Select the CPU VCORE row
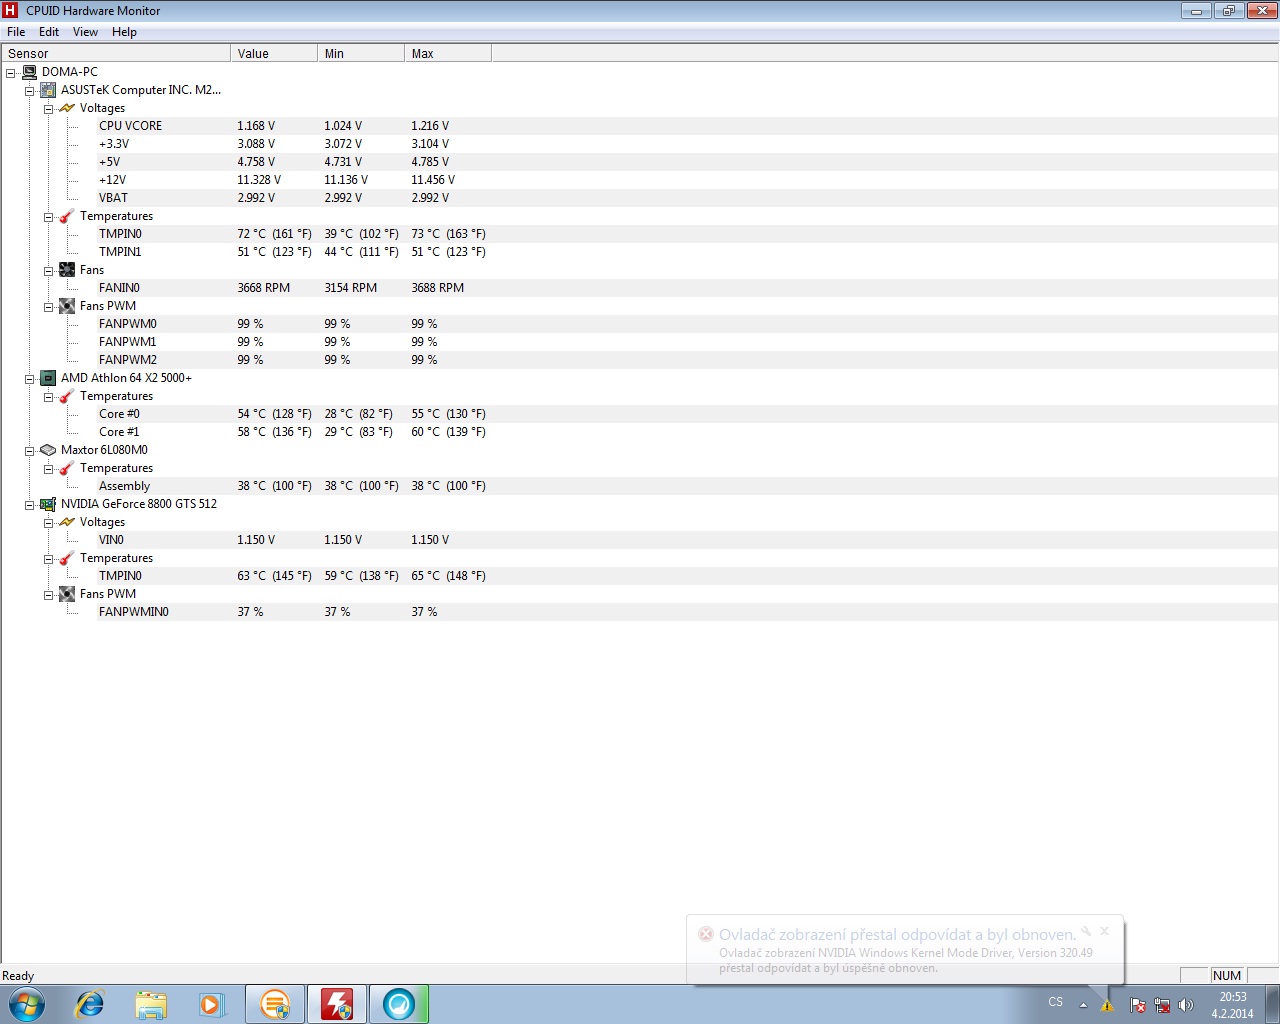The width and height of the screenshot is (1280, 1024). coord(688,126)
